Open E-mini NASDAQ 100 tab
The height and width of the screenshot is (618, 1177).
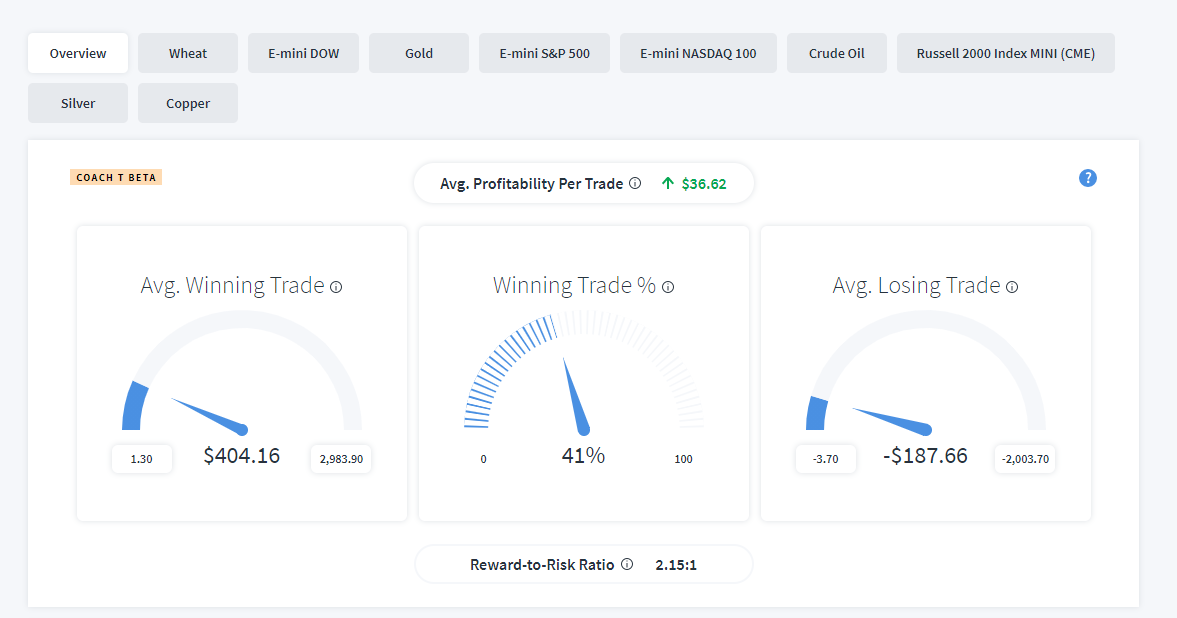pyautogui.click(x=698, y=53)
